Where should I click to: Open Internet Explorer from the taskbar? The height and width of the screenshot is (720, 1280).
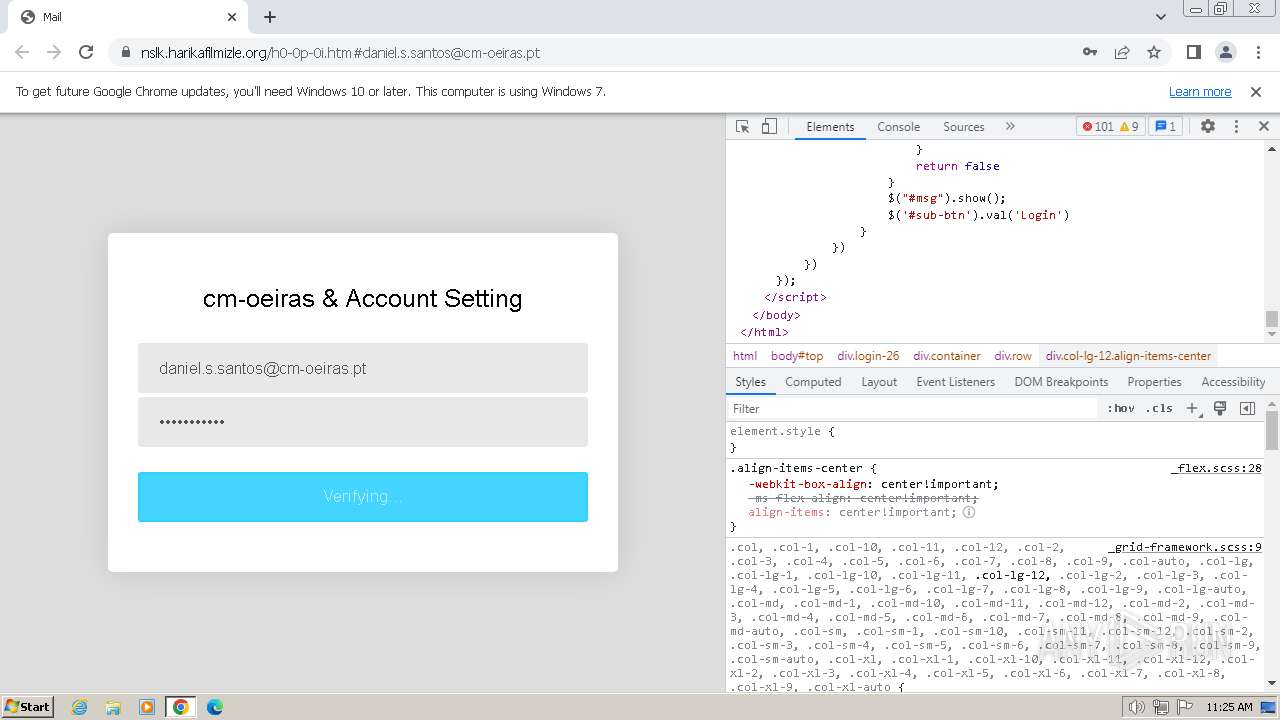pyautogui.click(x=79, y=707)
